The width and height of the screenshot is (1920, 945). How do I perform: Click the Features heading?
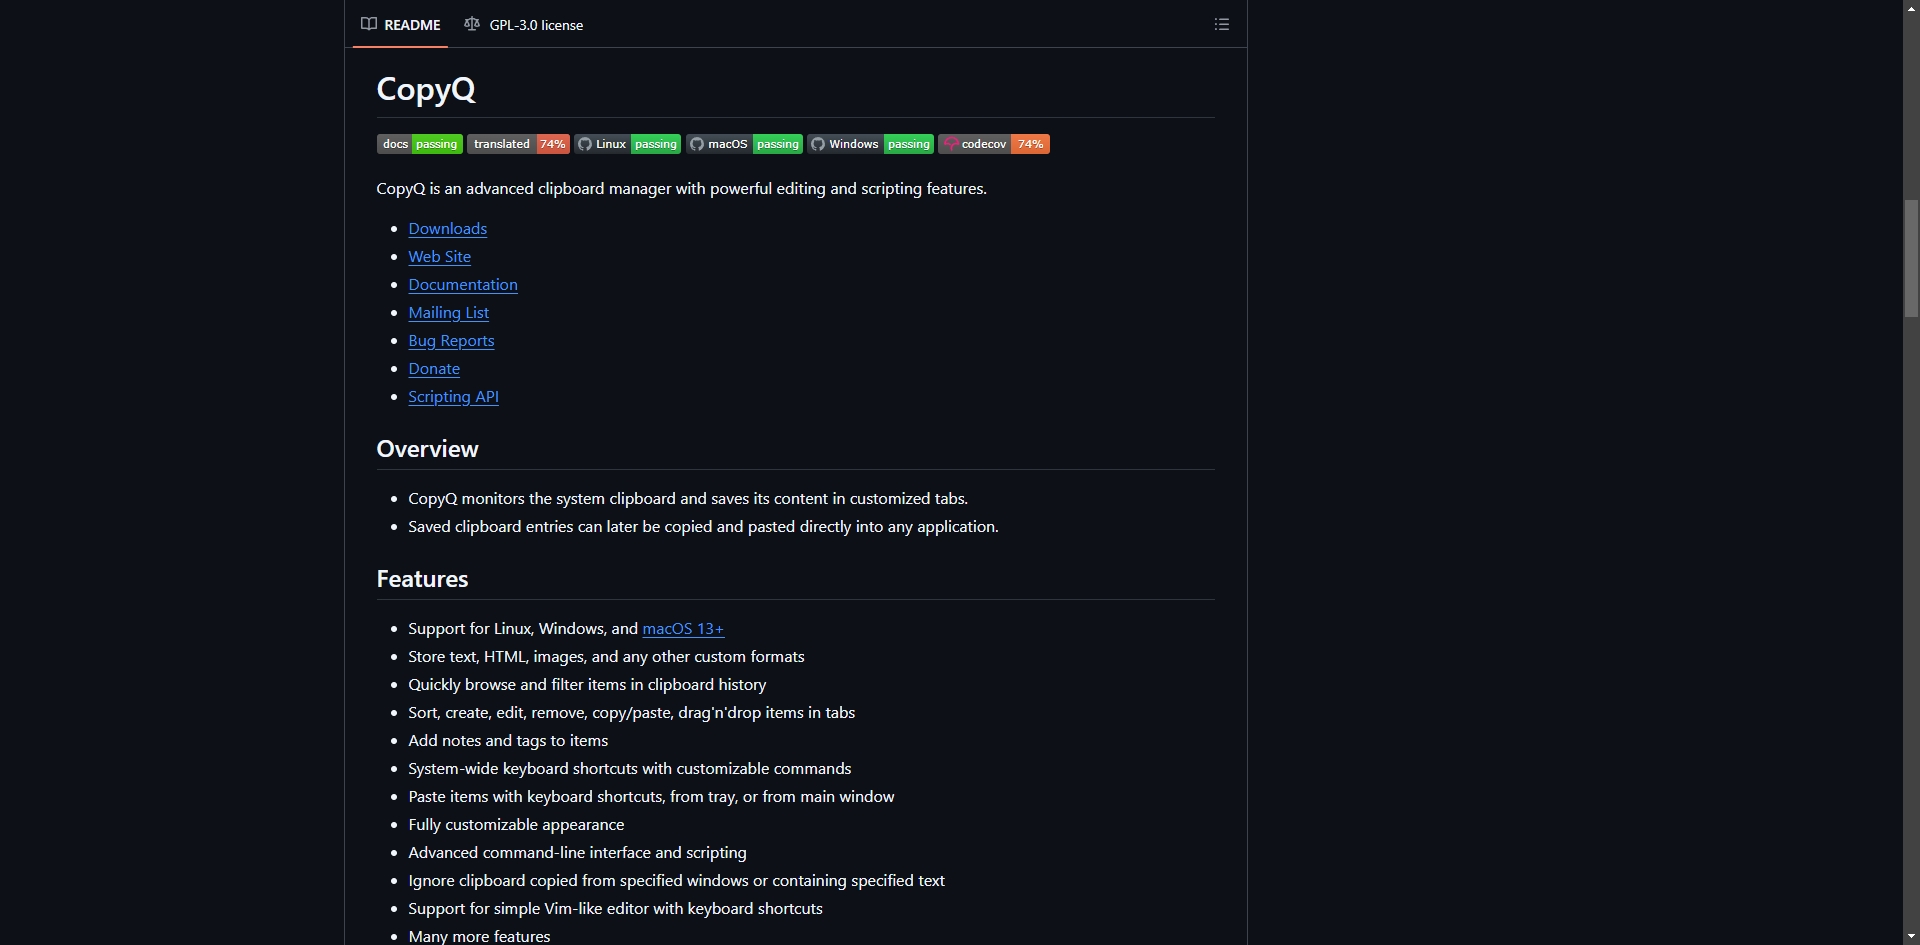tap(422, 579)
